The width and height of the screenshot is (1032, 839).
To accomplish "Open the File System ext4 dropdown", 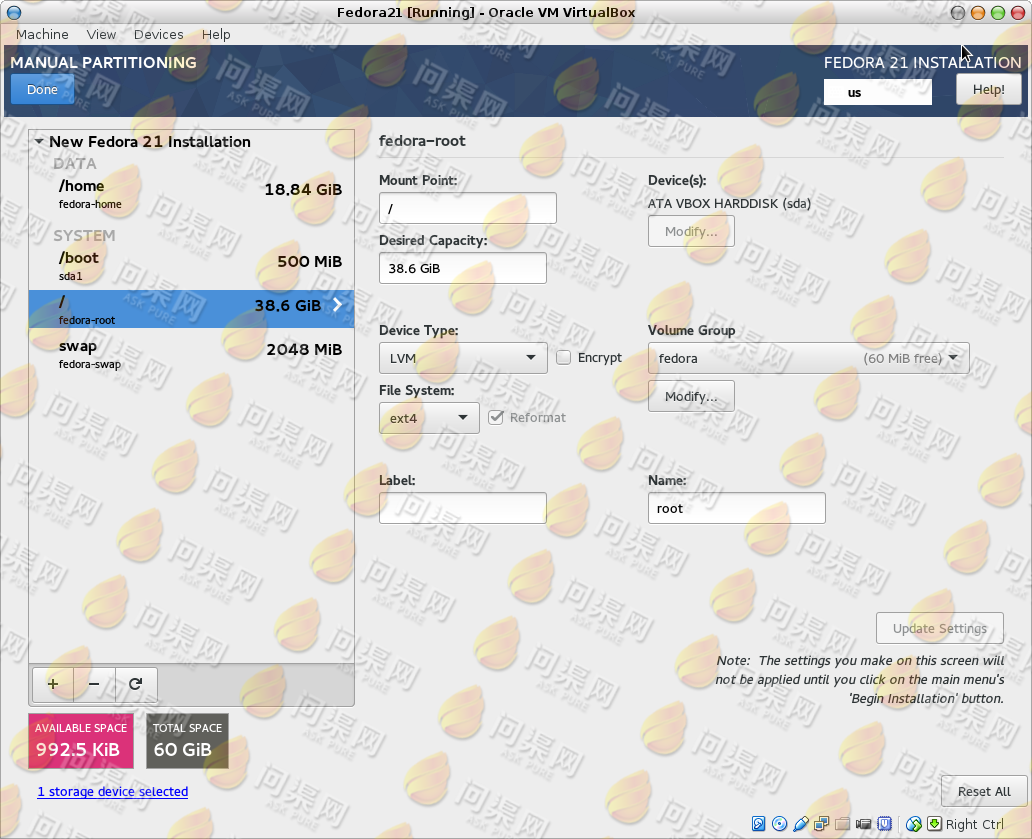I will (429, 418).
